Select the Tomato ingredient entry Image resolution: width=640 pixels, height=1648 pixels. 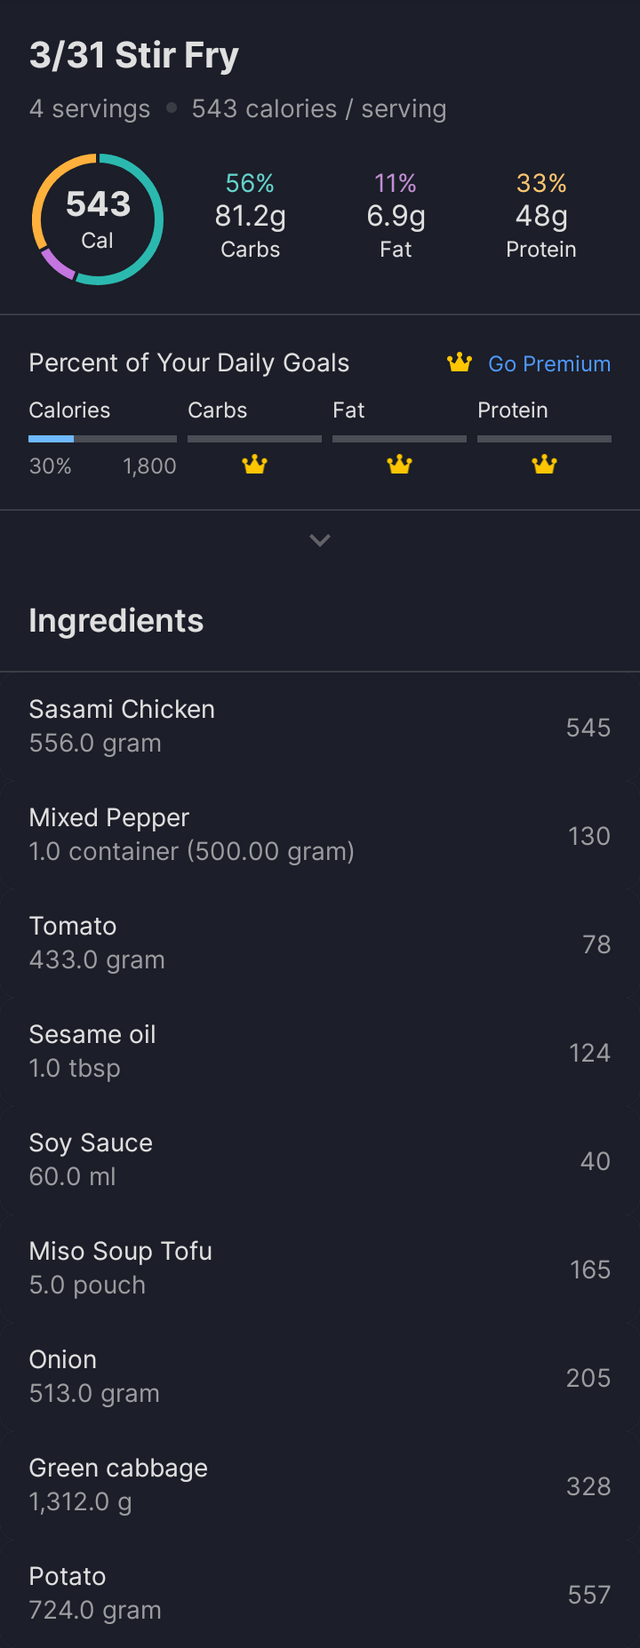click(x=320, y=943)
